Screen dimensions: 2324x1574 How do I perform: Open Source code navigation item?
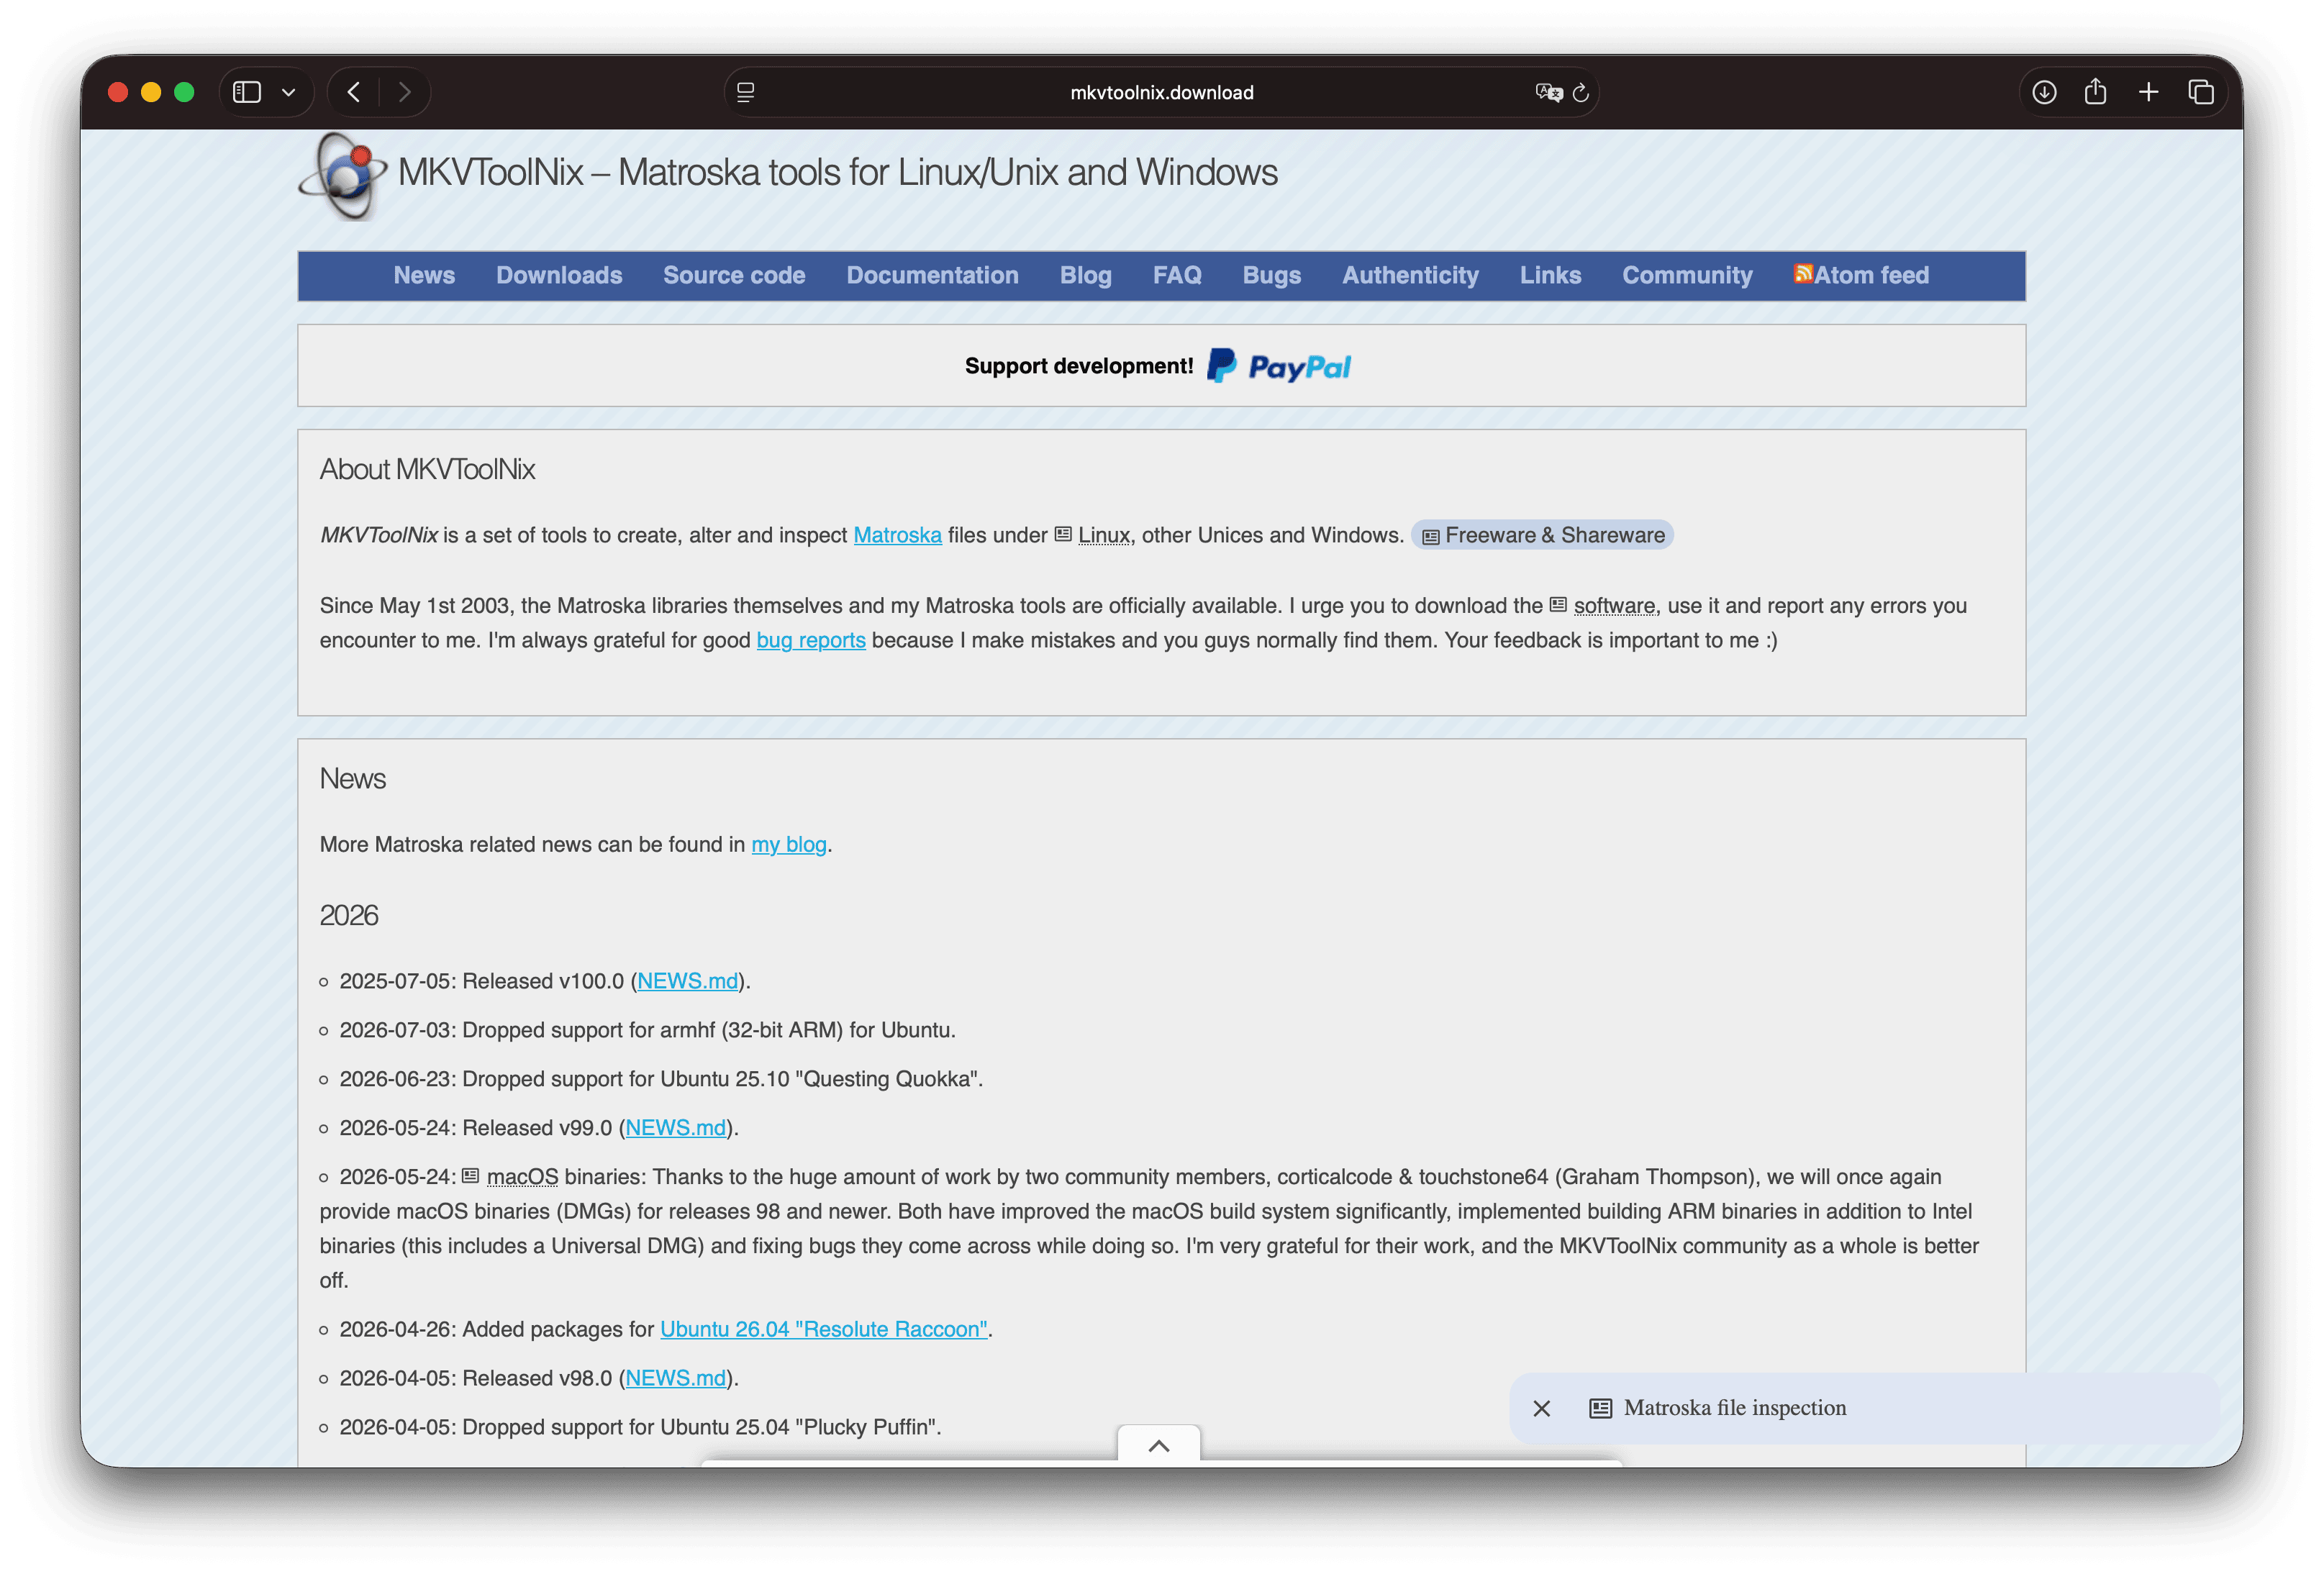point(734,275)
